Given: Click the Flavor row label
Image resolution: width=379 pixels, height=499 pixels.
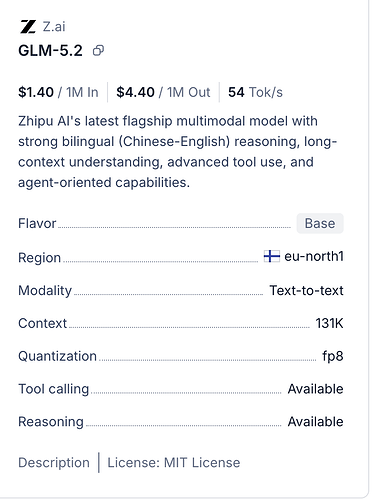Looking at the screenshot, I should coord(37,223).
